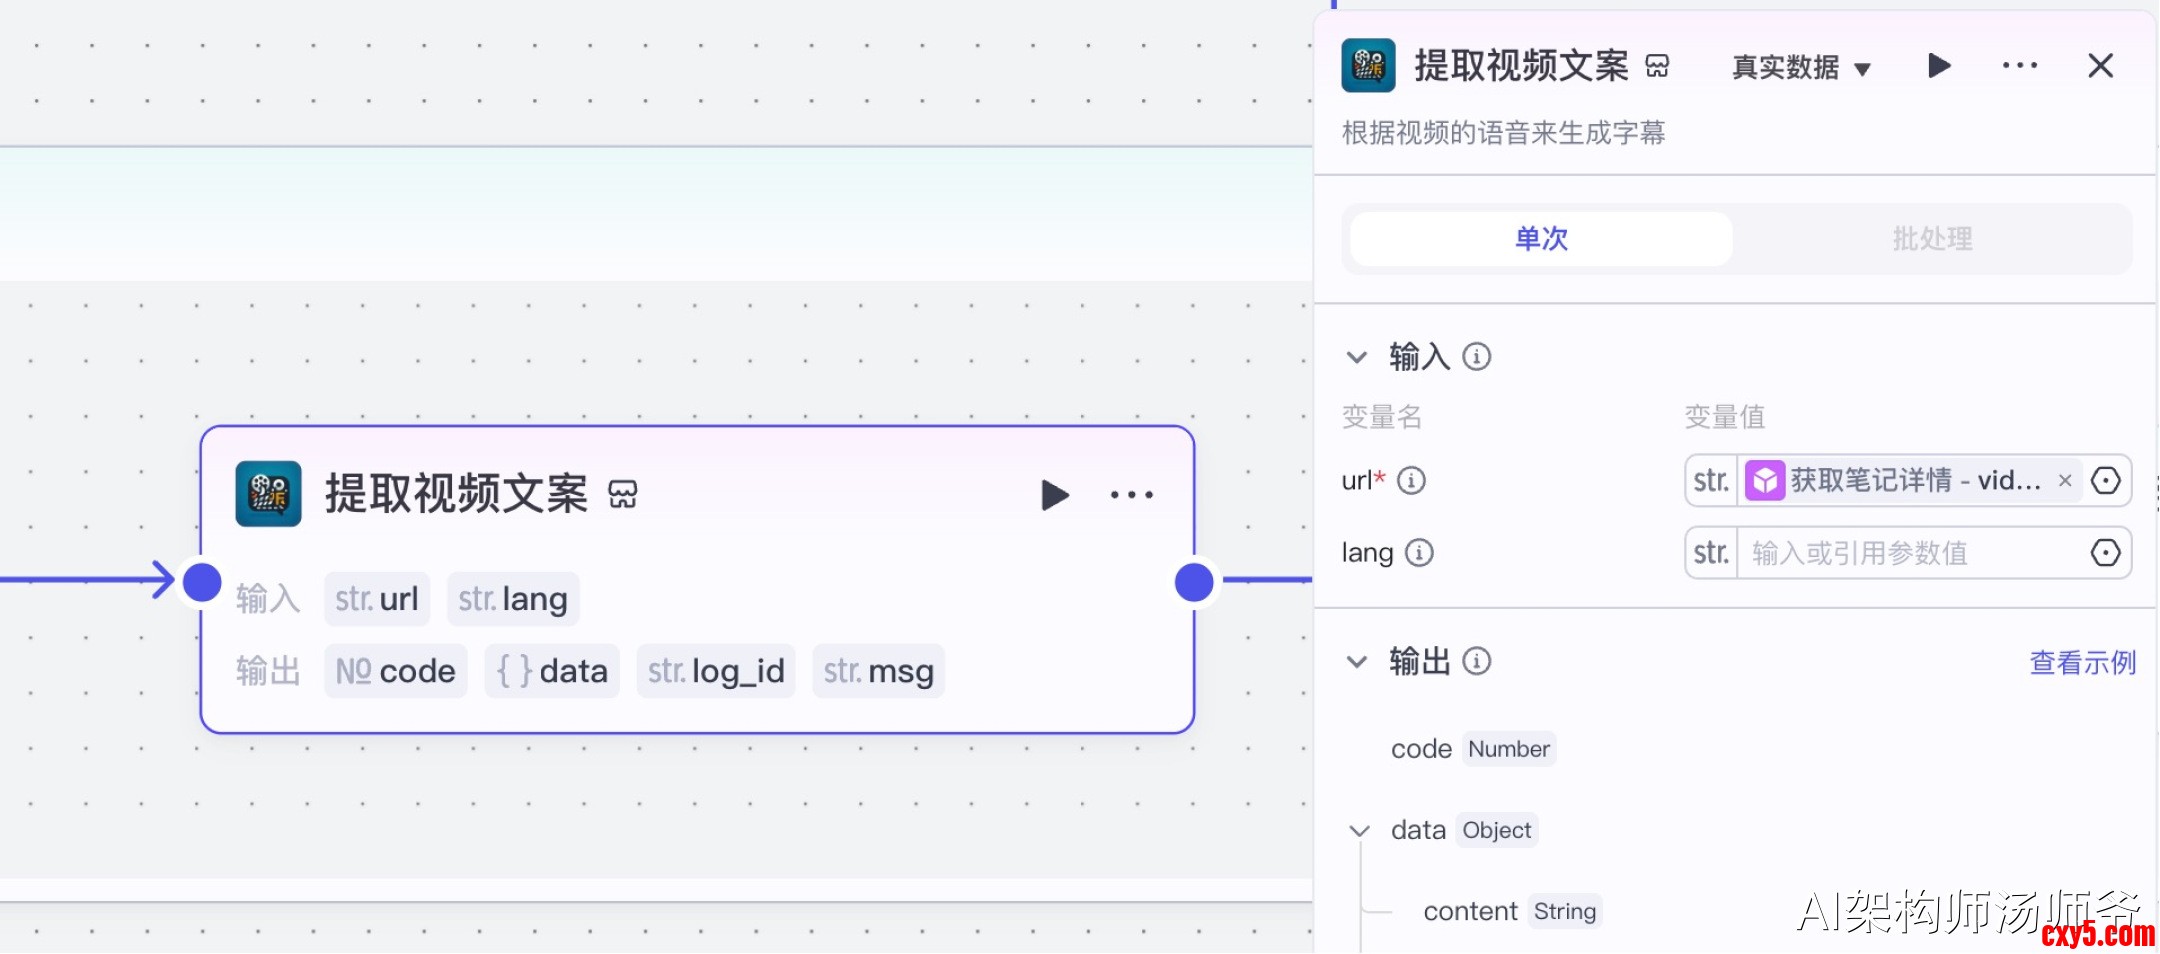The image size is (2160, 954).
Task: Collapse the 输出 section
Action: point(1357,661)
